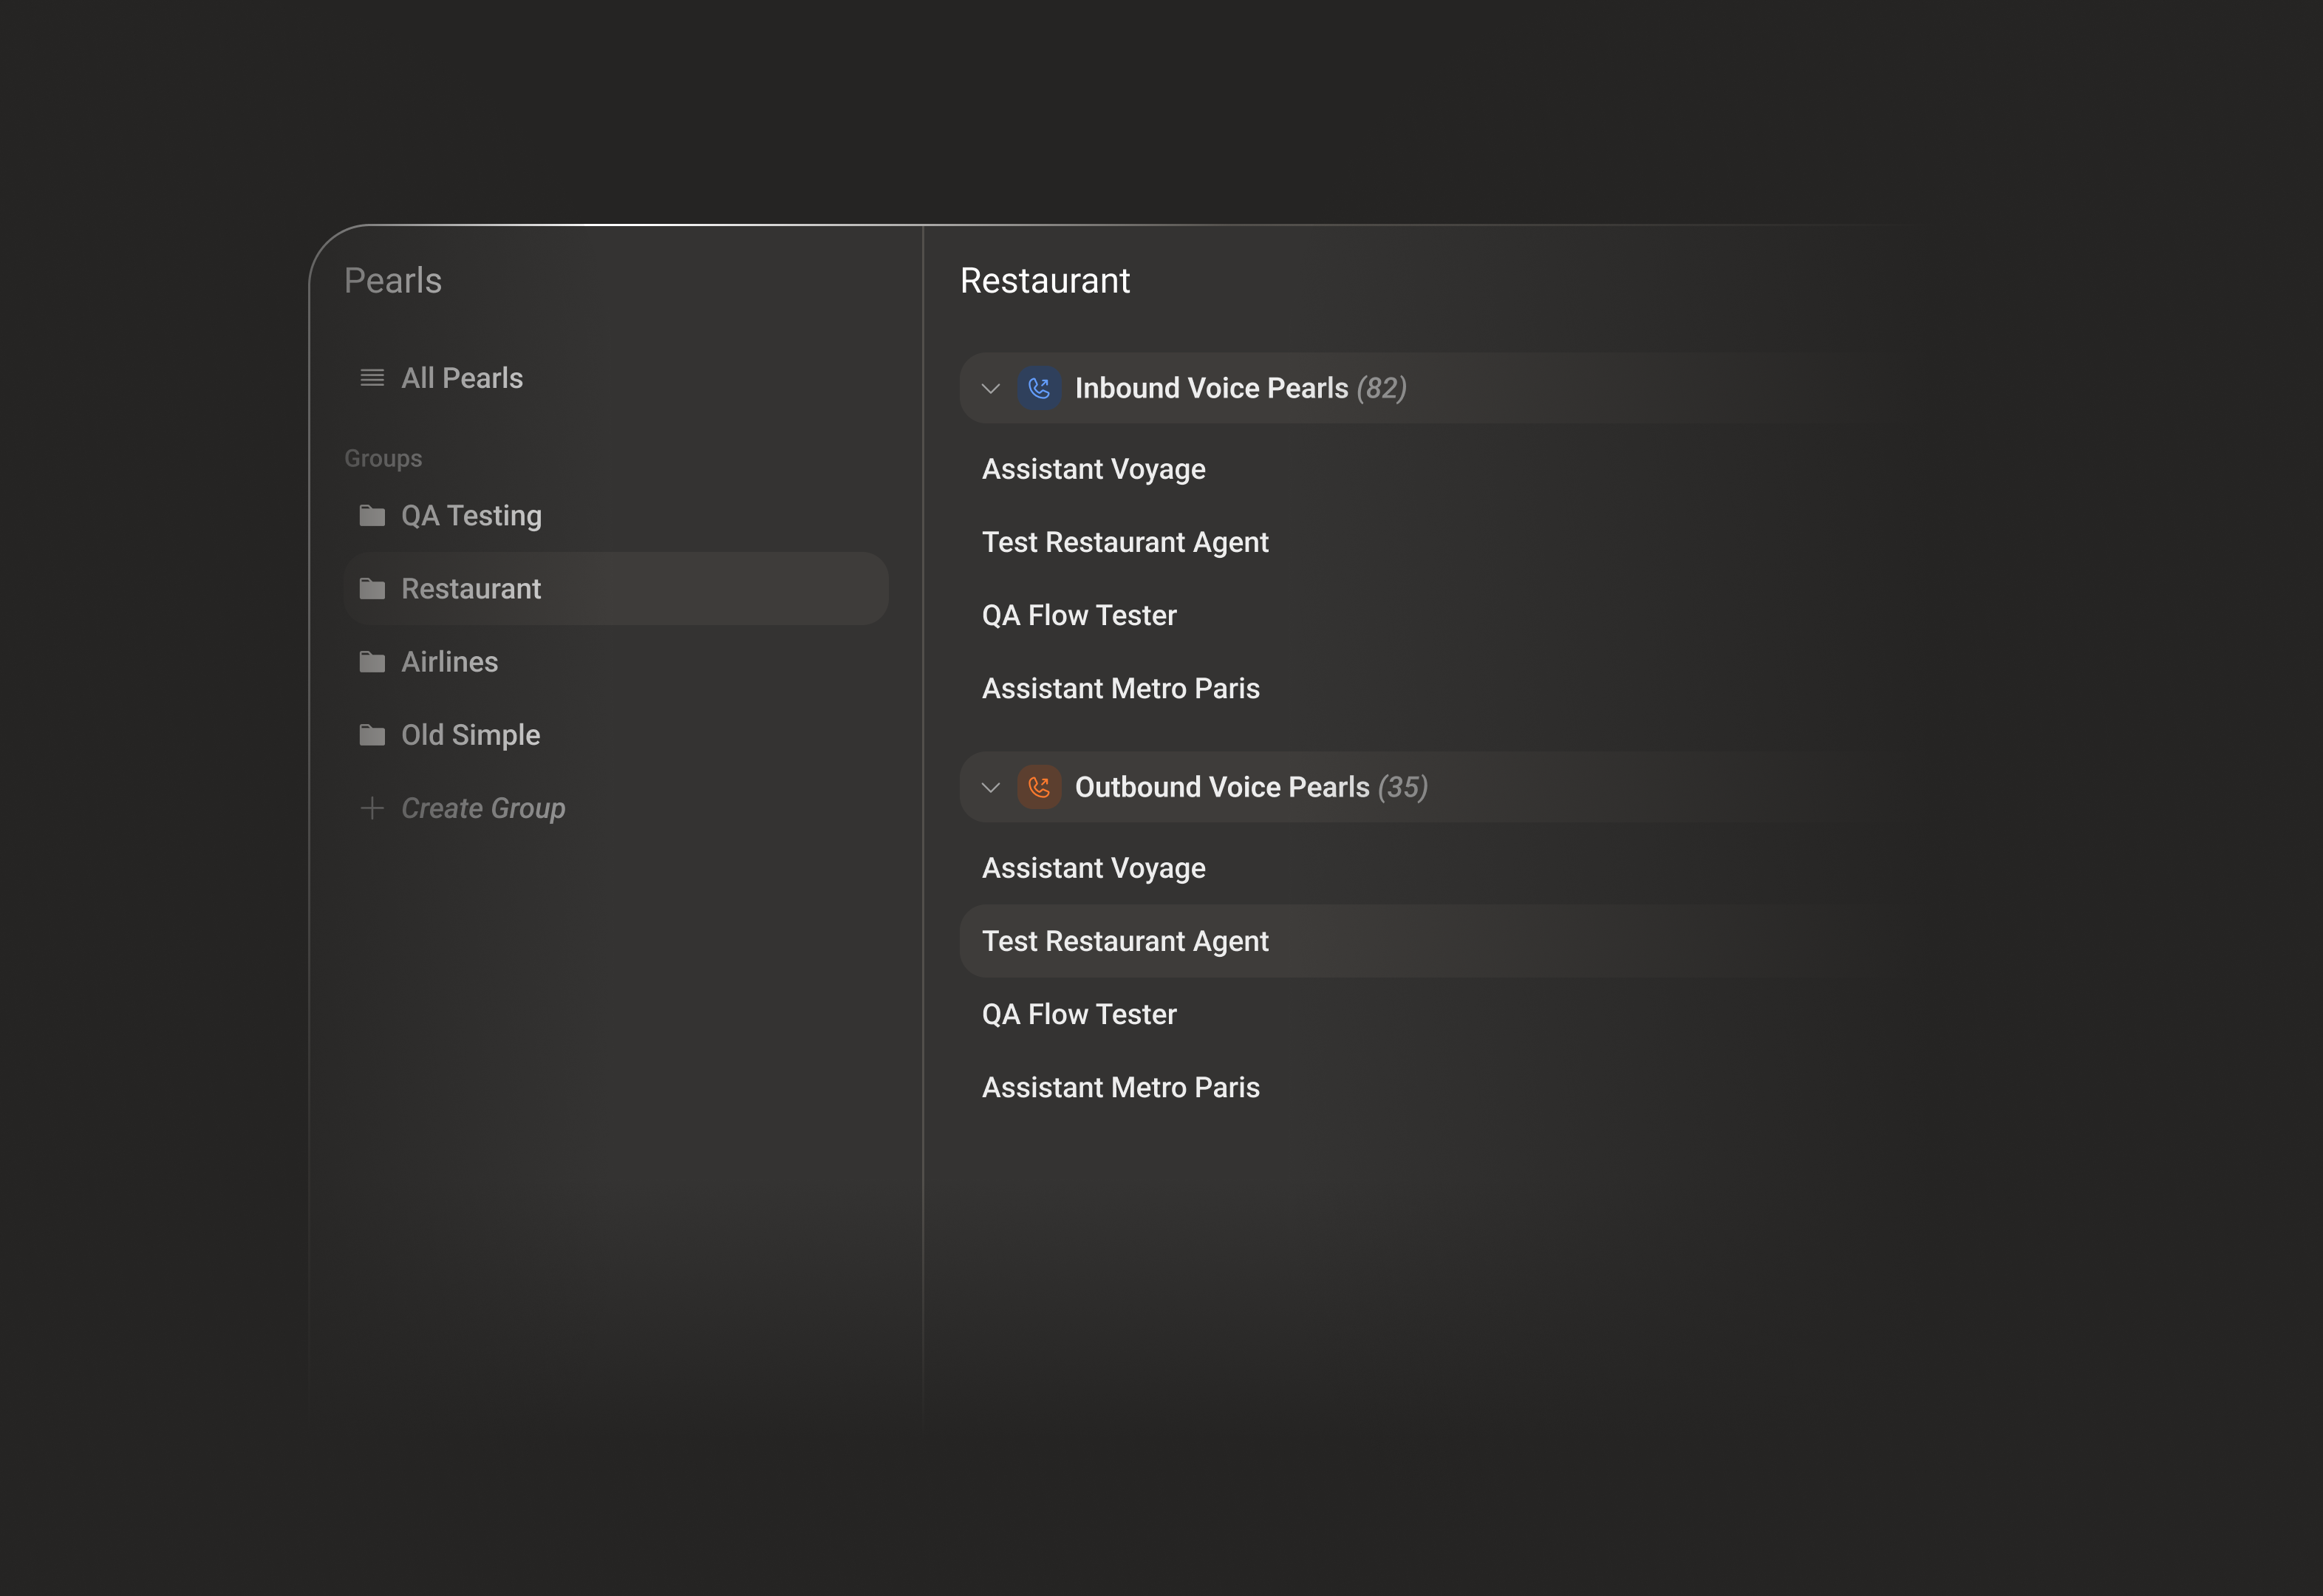Screen dimensions: 2323x1596
Task: Click the Inbound Voice Pearls header label
Action: tap(1211, 388)
